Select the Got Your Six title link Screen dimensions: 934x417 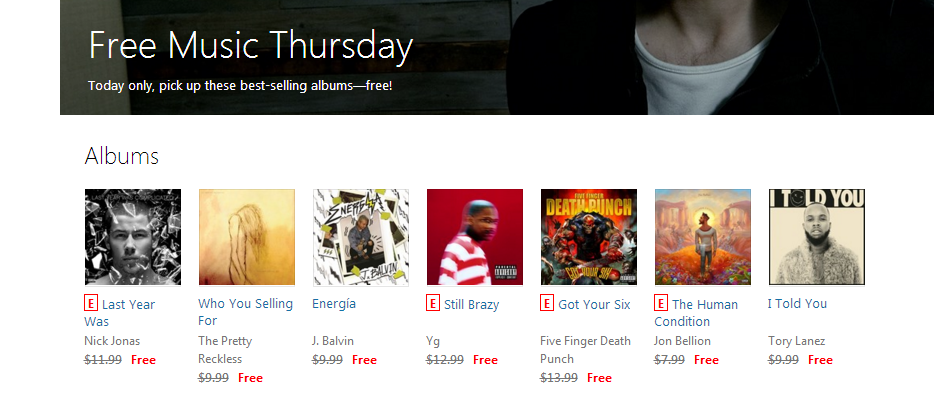[594, 304]
